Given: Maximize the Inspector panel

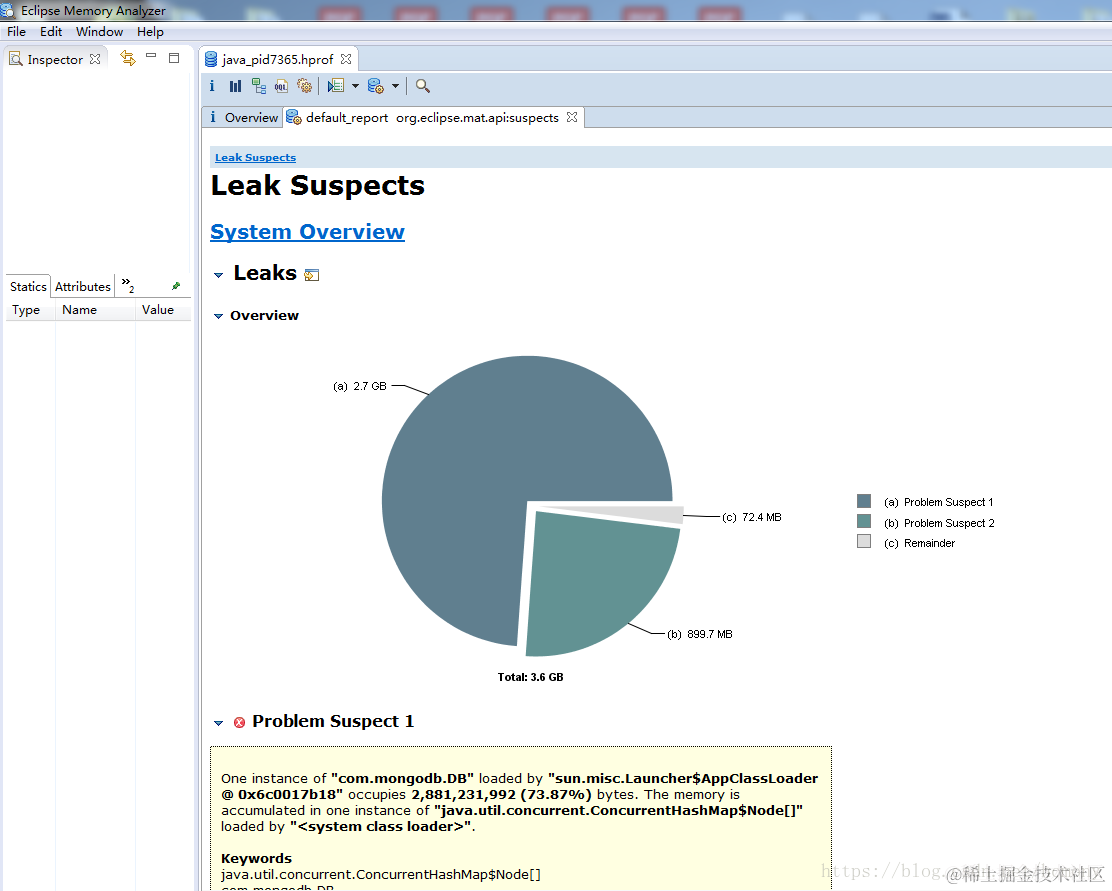Looking at the screenshot, I should (174, 58).
